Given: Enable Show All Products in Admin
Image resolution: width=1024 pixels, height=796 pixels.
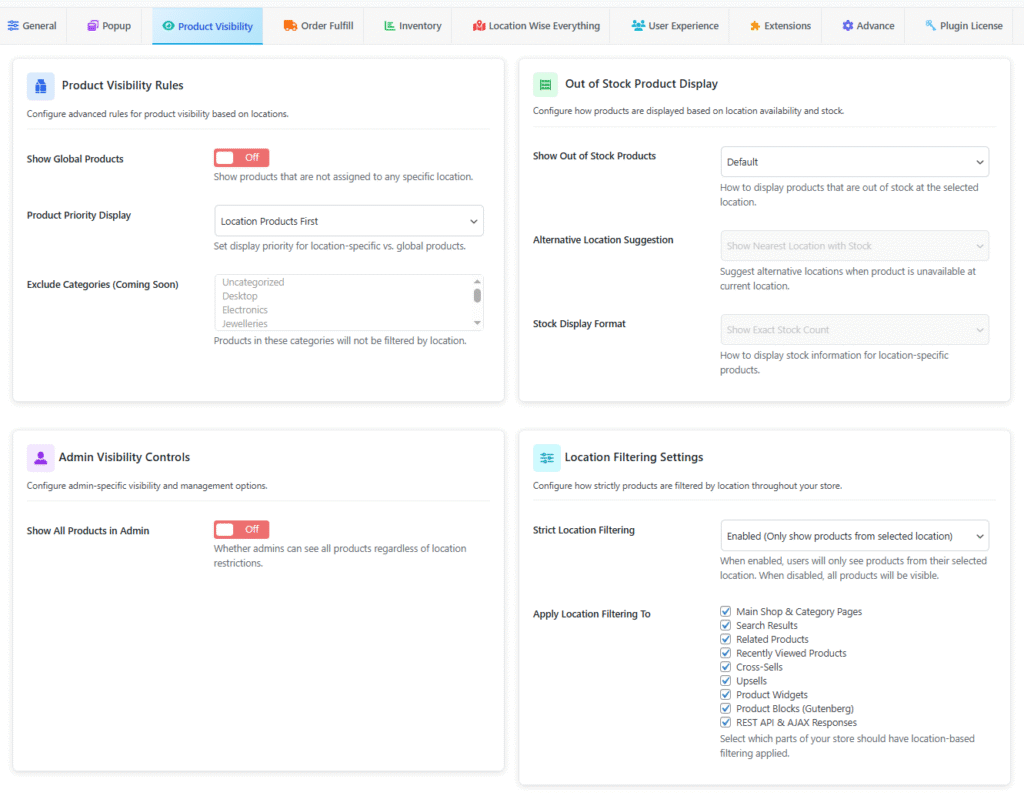Looking at the screenshot, I should pyautogui.click(x=240, y=529).
